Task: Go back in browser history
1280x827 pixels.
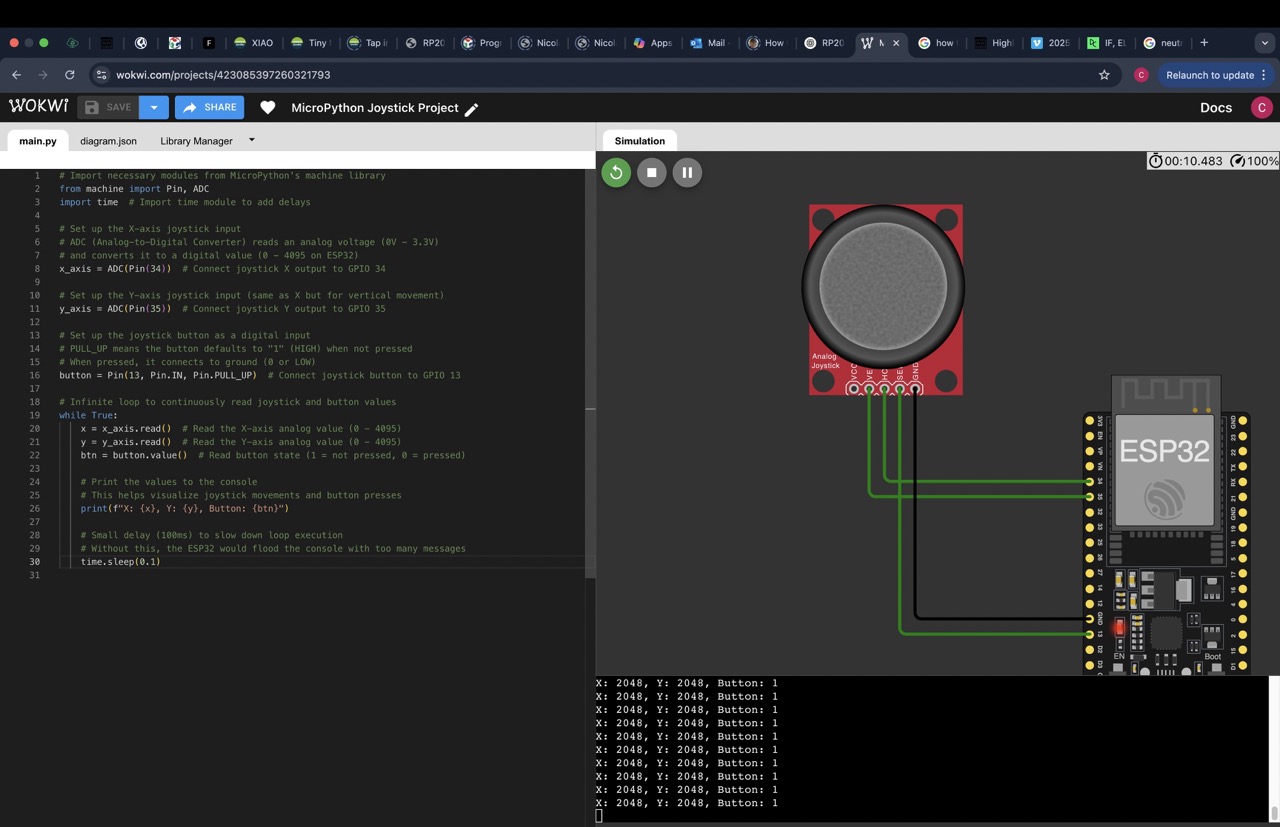Action: (x=16, y=75)
